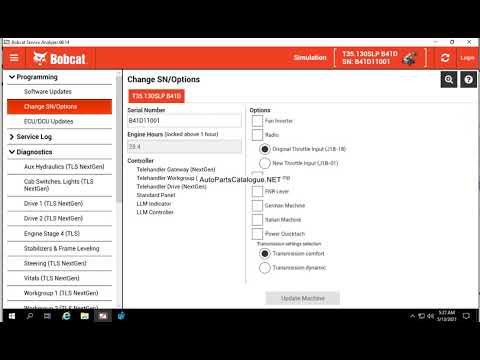Select New Throttle Input radio button
Viewport: 480px width, 360px height.
pyautogui.click(x=265, y=163)
